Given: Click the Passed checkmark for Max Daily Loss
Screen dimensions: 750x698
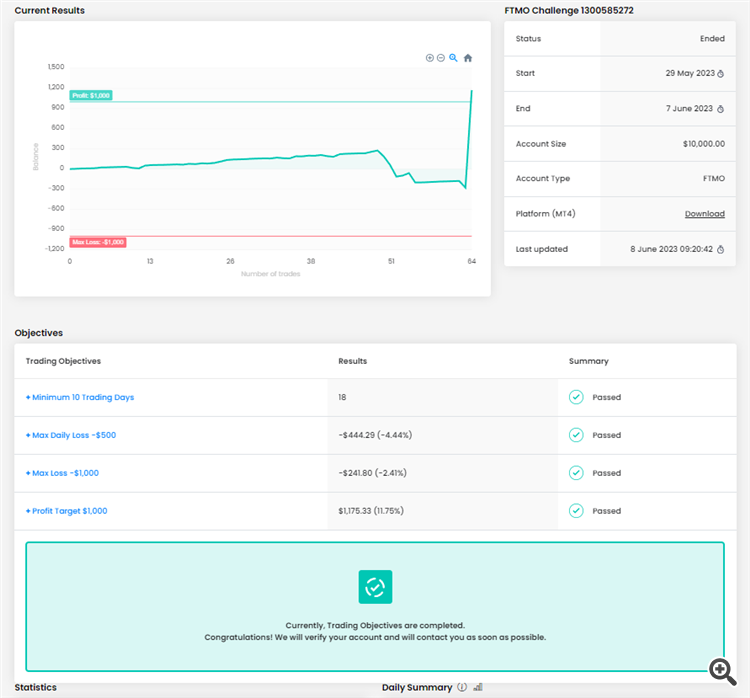Looking at the screenshot, I should 576,435.
